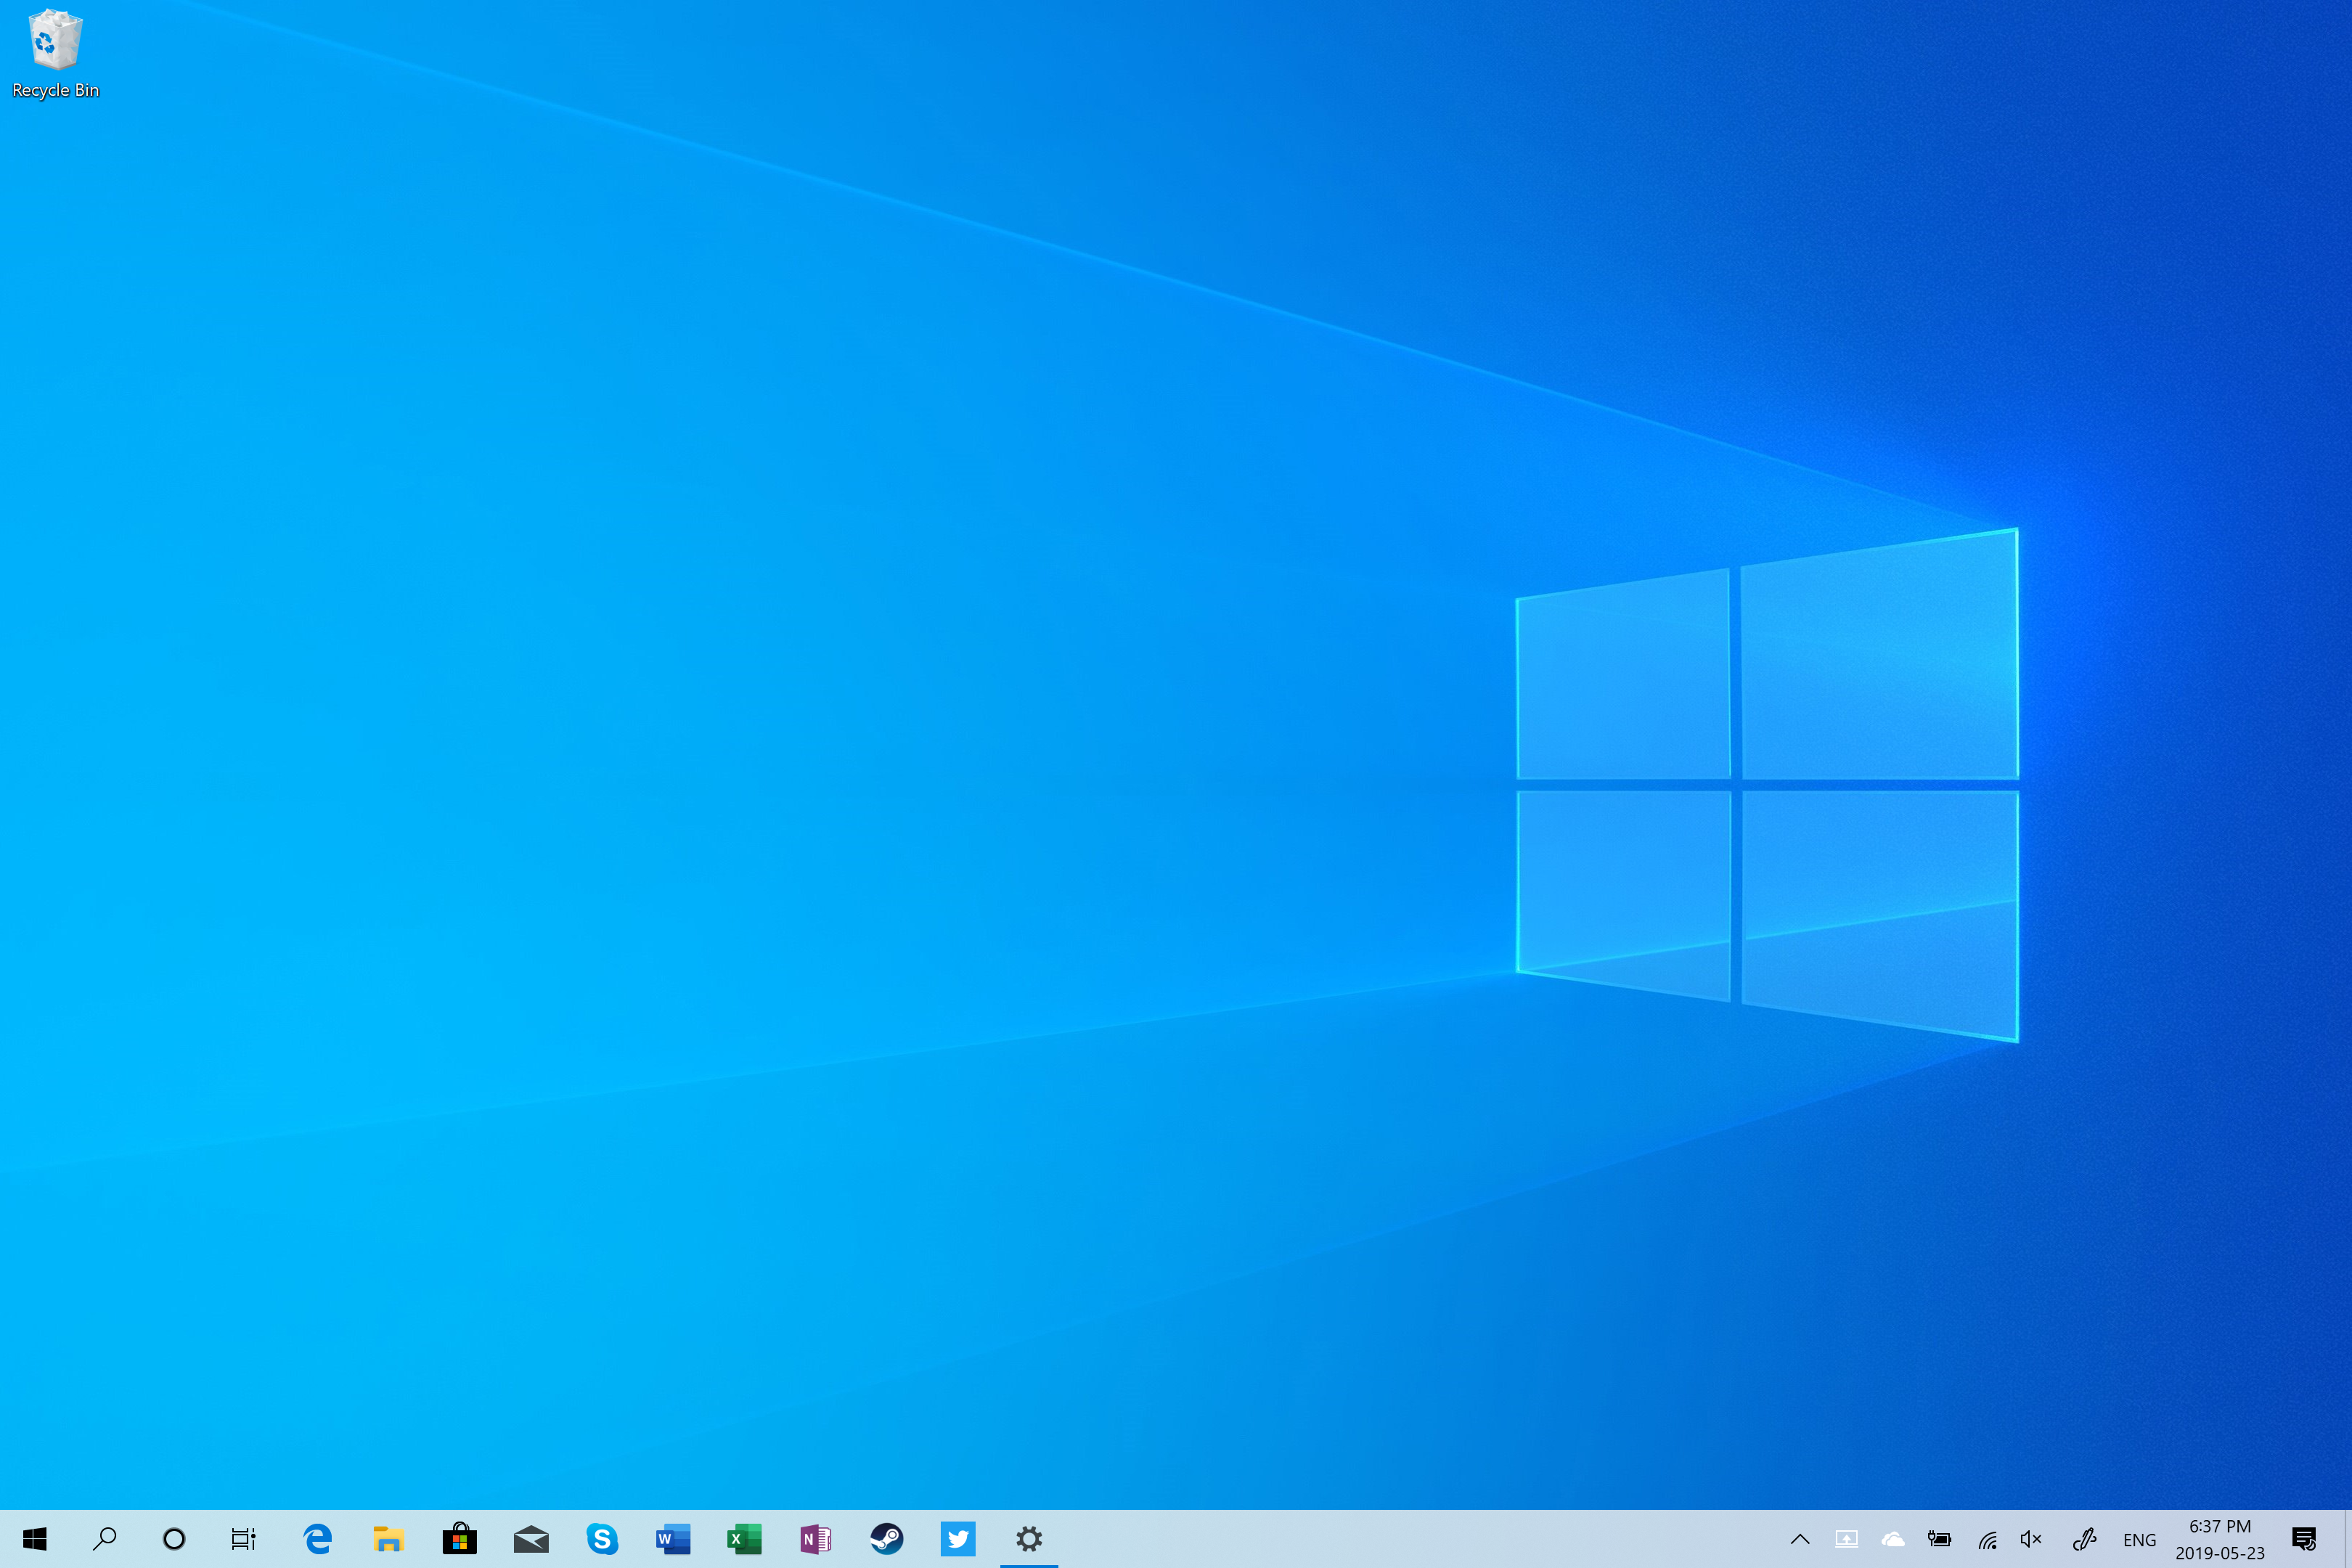Image resolution: width=2352 pixels, height=1568 pixels.
Task: View battery status in the tray
Action: tap(1940, 1539)
